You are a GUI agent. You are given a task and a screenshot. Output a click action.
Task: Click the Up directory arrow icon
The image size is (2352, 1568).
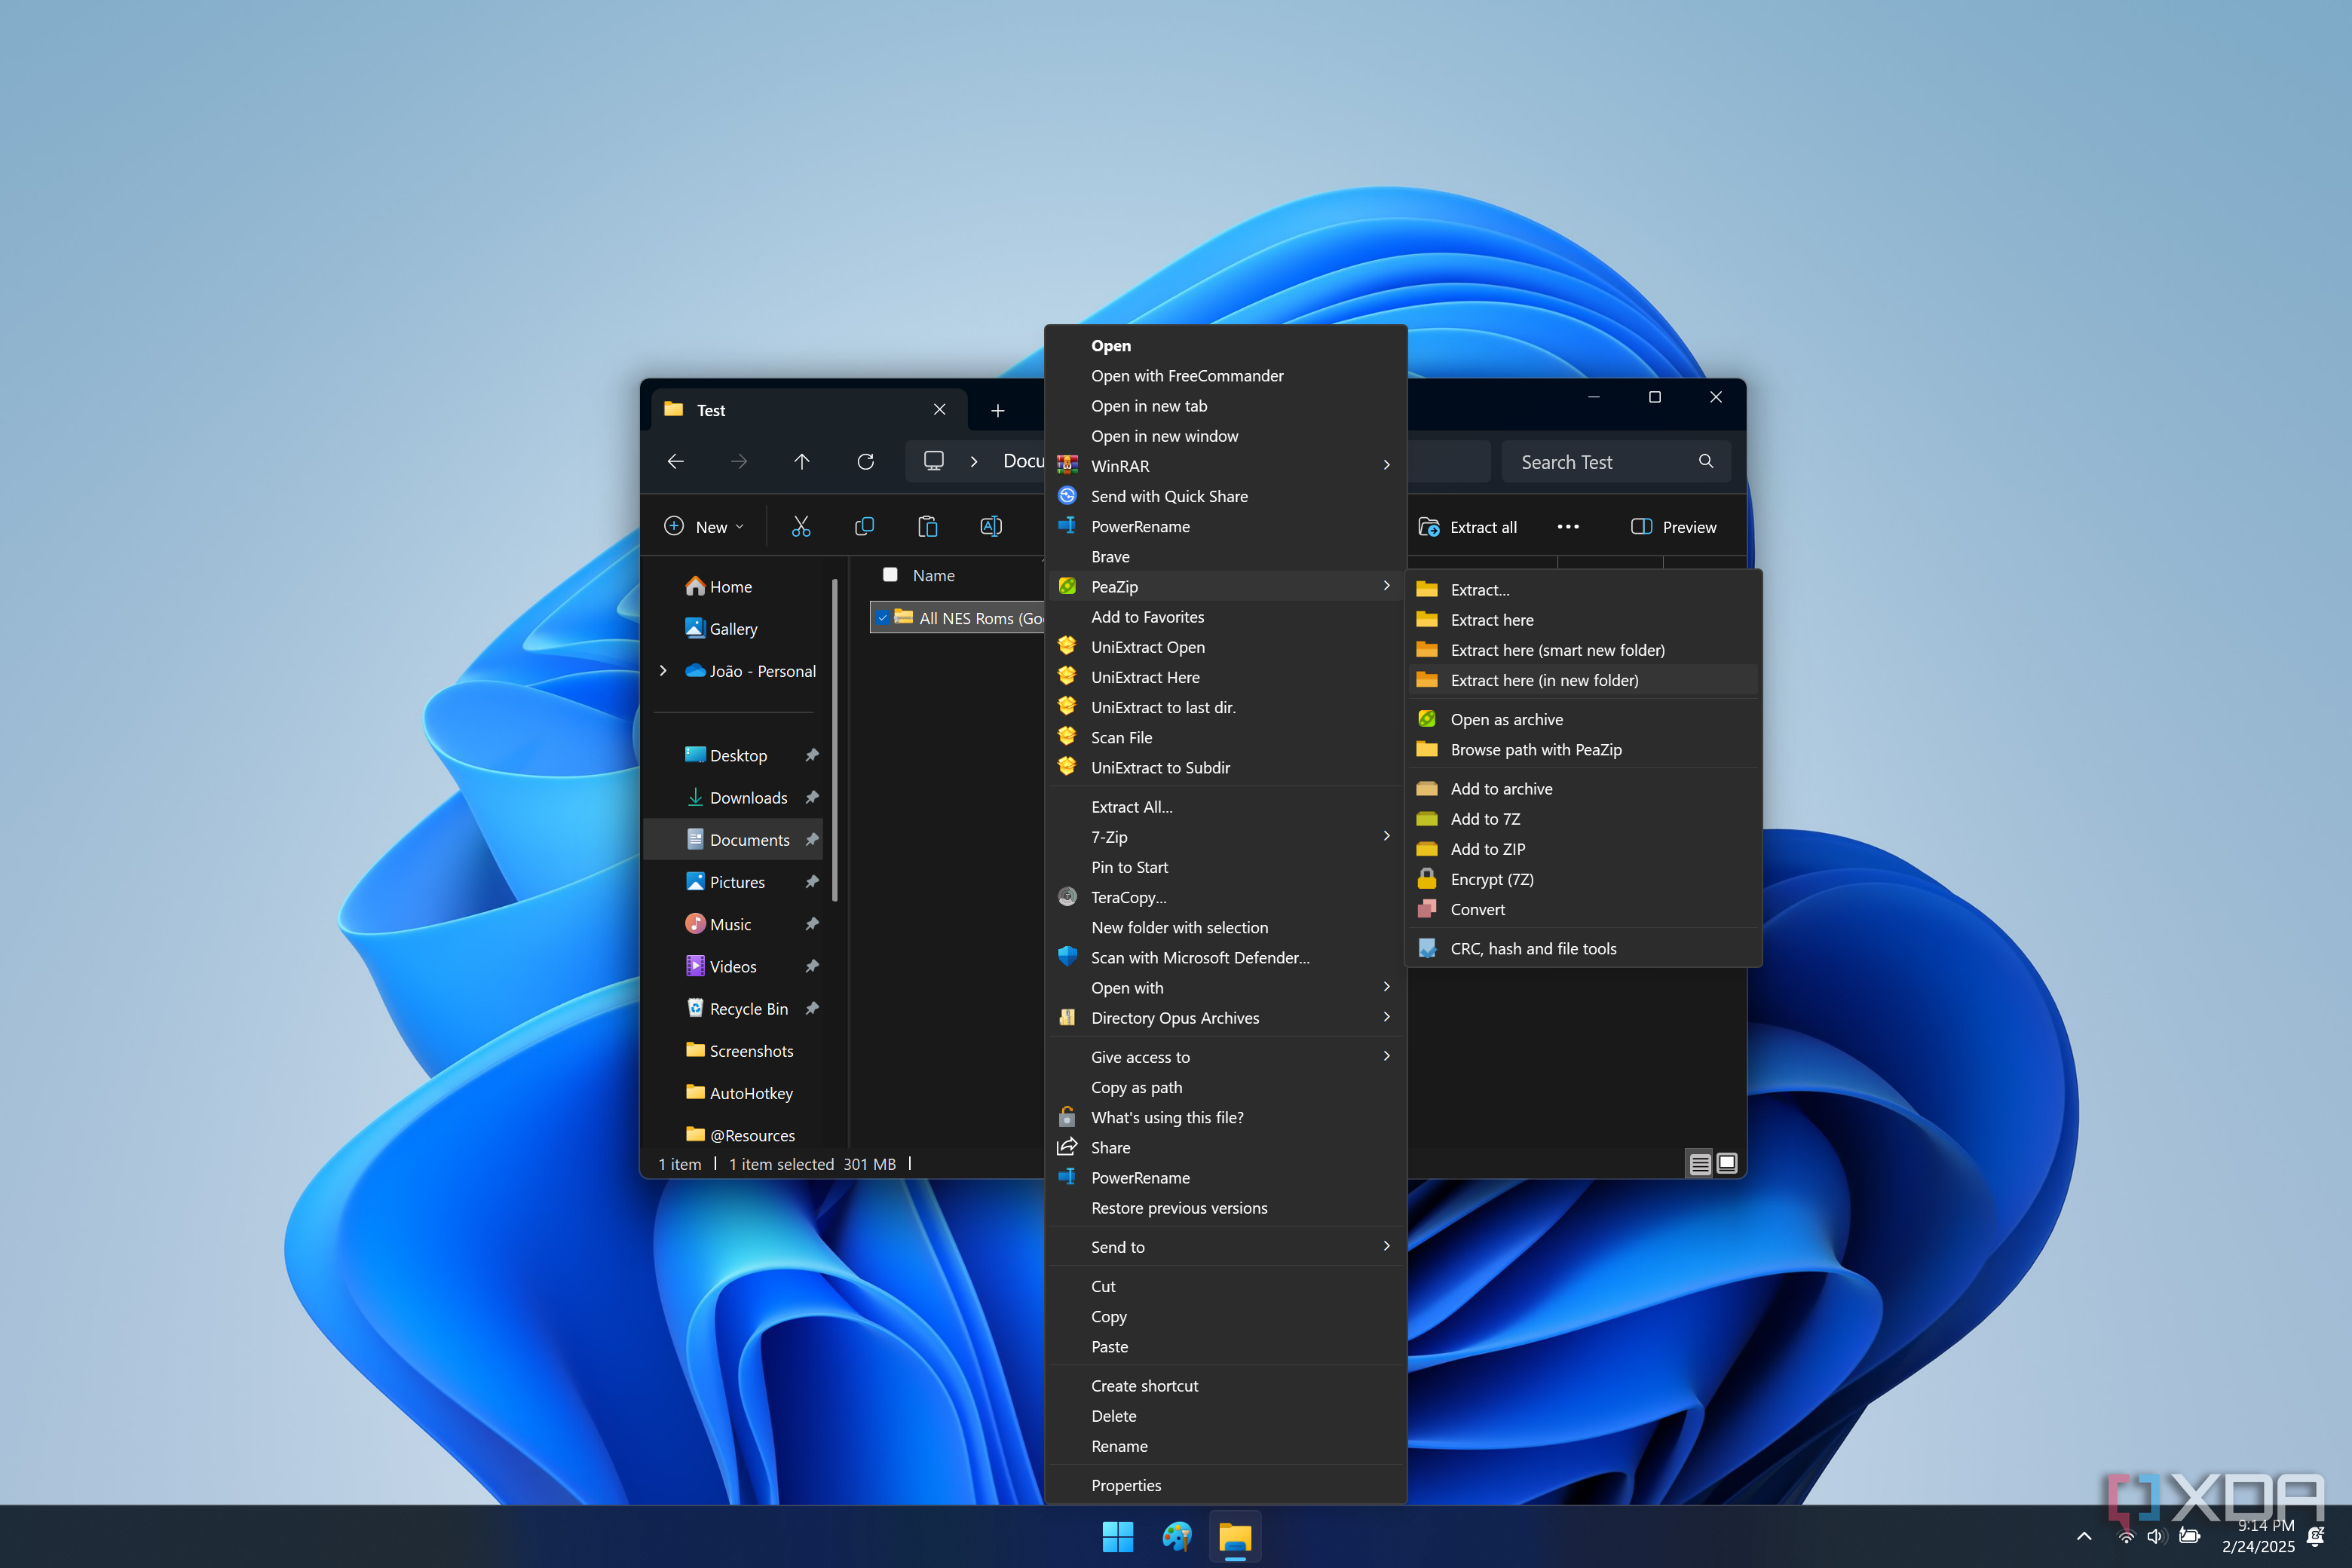[x=802, y=462]
